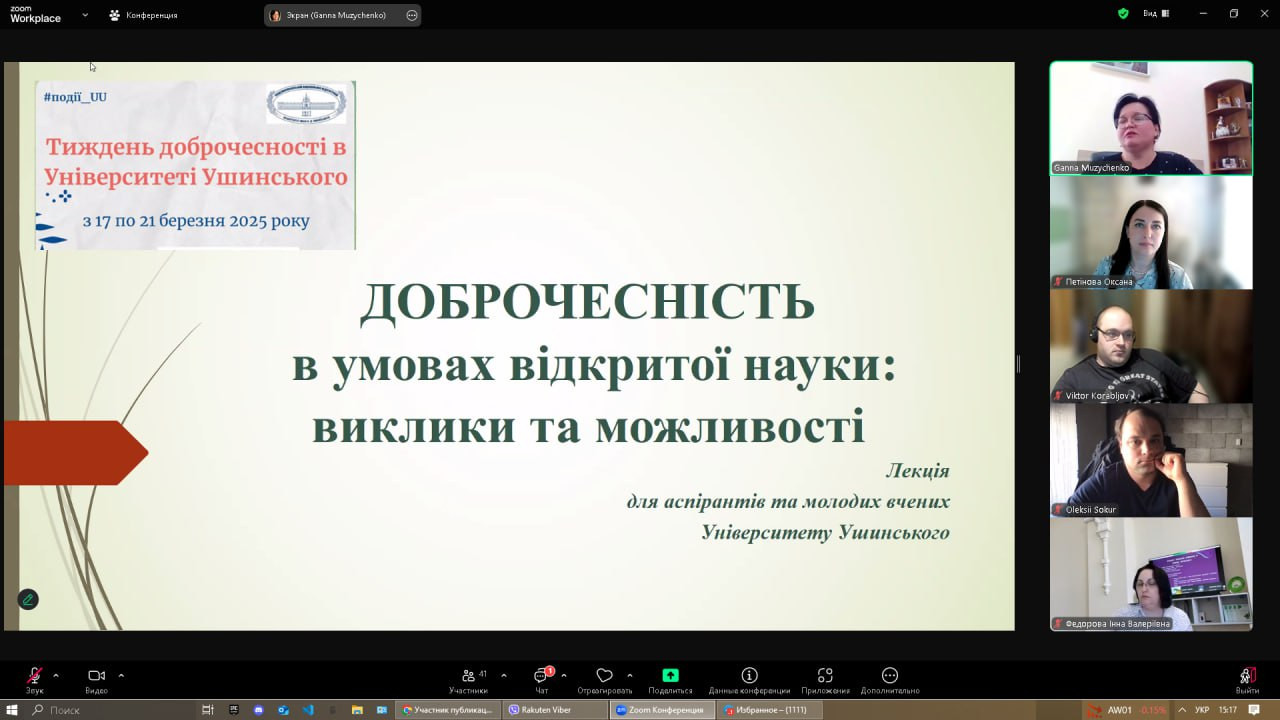The width and height of the screenshot is (1280, 720).
Task: Open the Участники participants panel
Action: pos(468,677)
